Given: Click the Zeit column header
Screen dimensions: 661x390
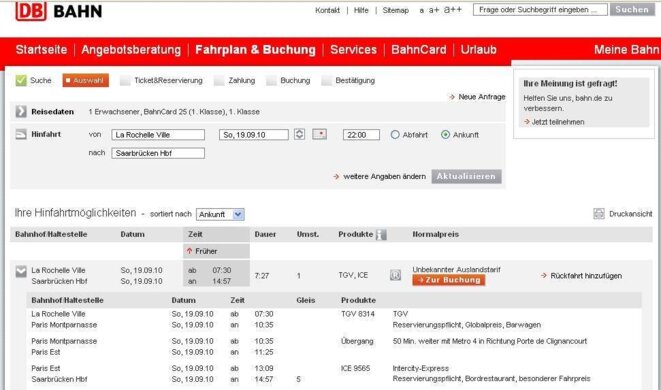Looking at the screenshot, I should point(195,234).
